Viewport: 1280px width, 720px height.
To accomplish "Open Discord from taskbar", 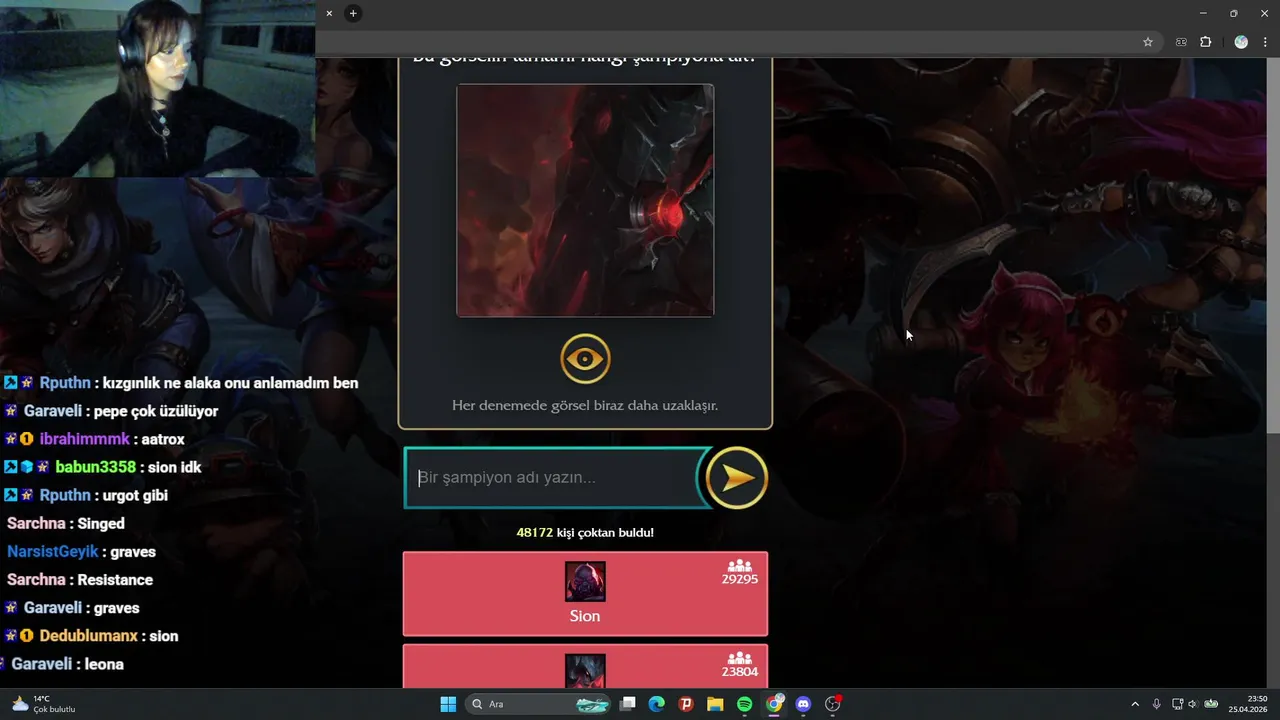I will [x=803, y=704].
